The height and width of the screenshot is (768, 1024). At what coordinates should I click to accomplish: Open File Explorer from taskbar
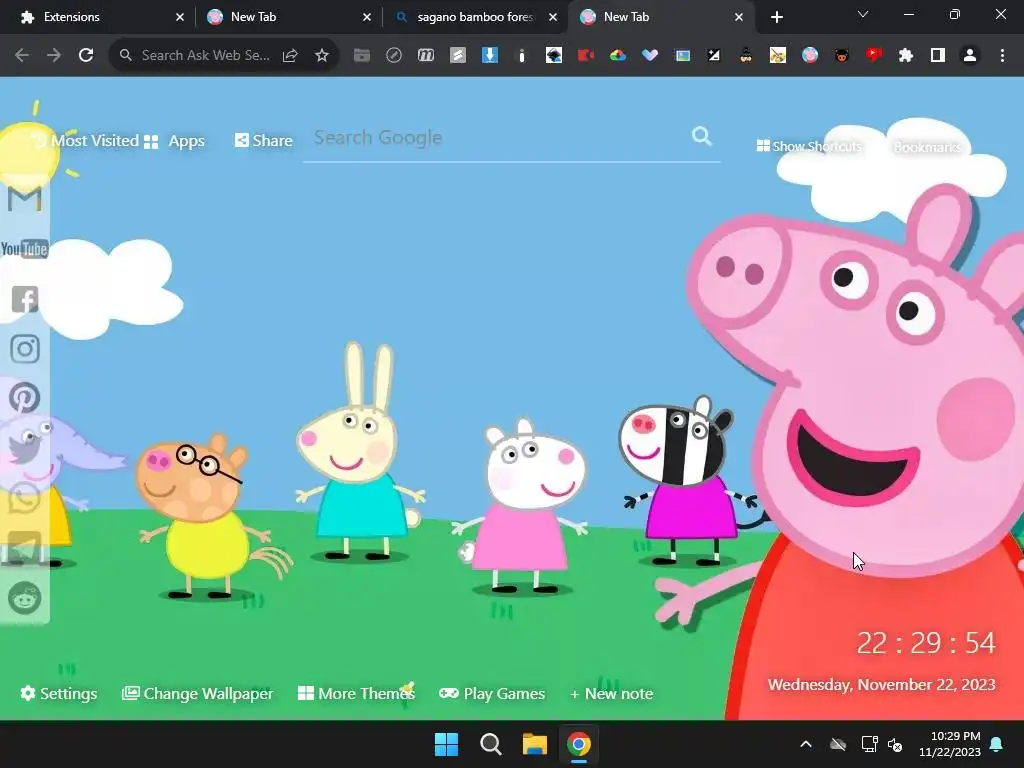534,744
